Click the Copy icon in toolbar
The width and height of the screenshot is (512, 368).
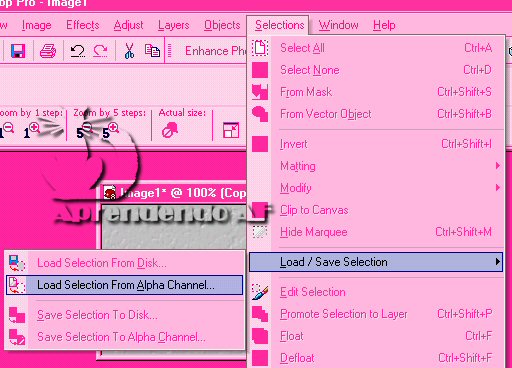152,51
